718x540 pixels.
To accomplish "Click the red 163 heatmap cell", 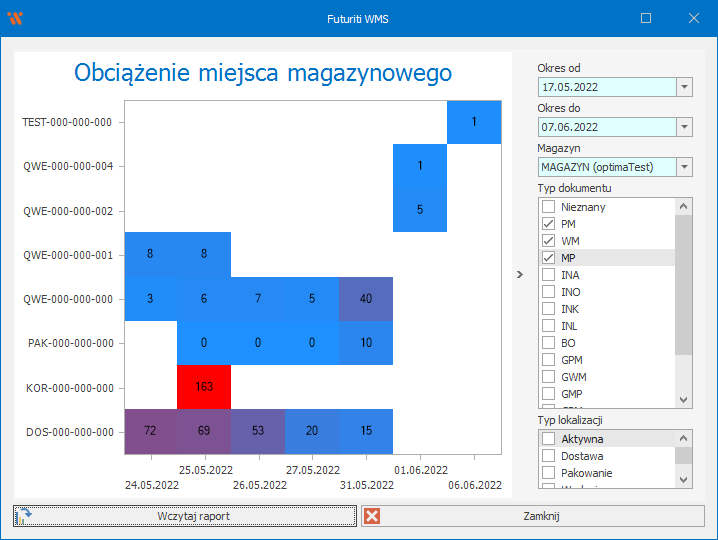I will click(x=204, y=387).
